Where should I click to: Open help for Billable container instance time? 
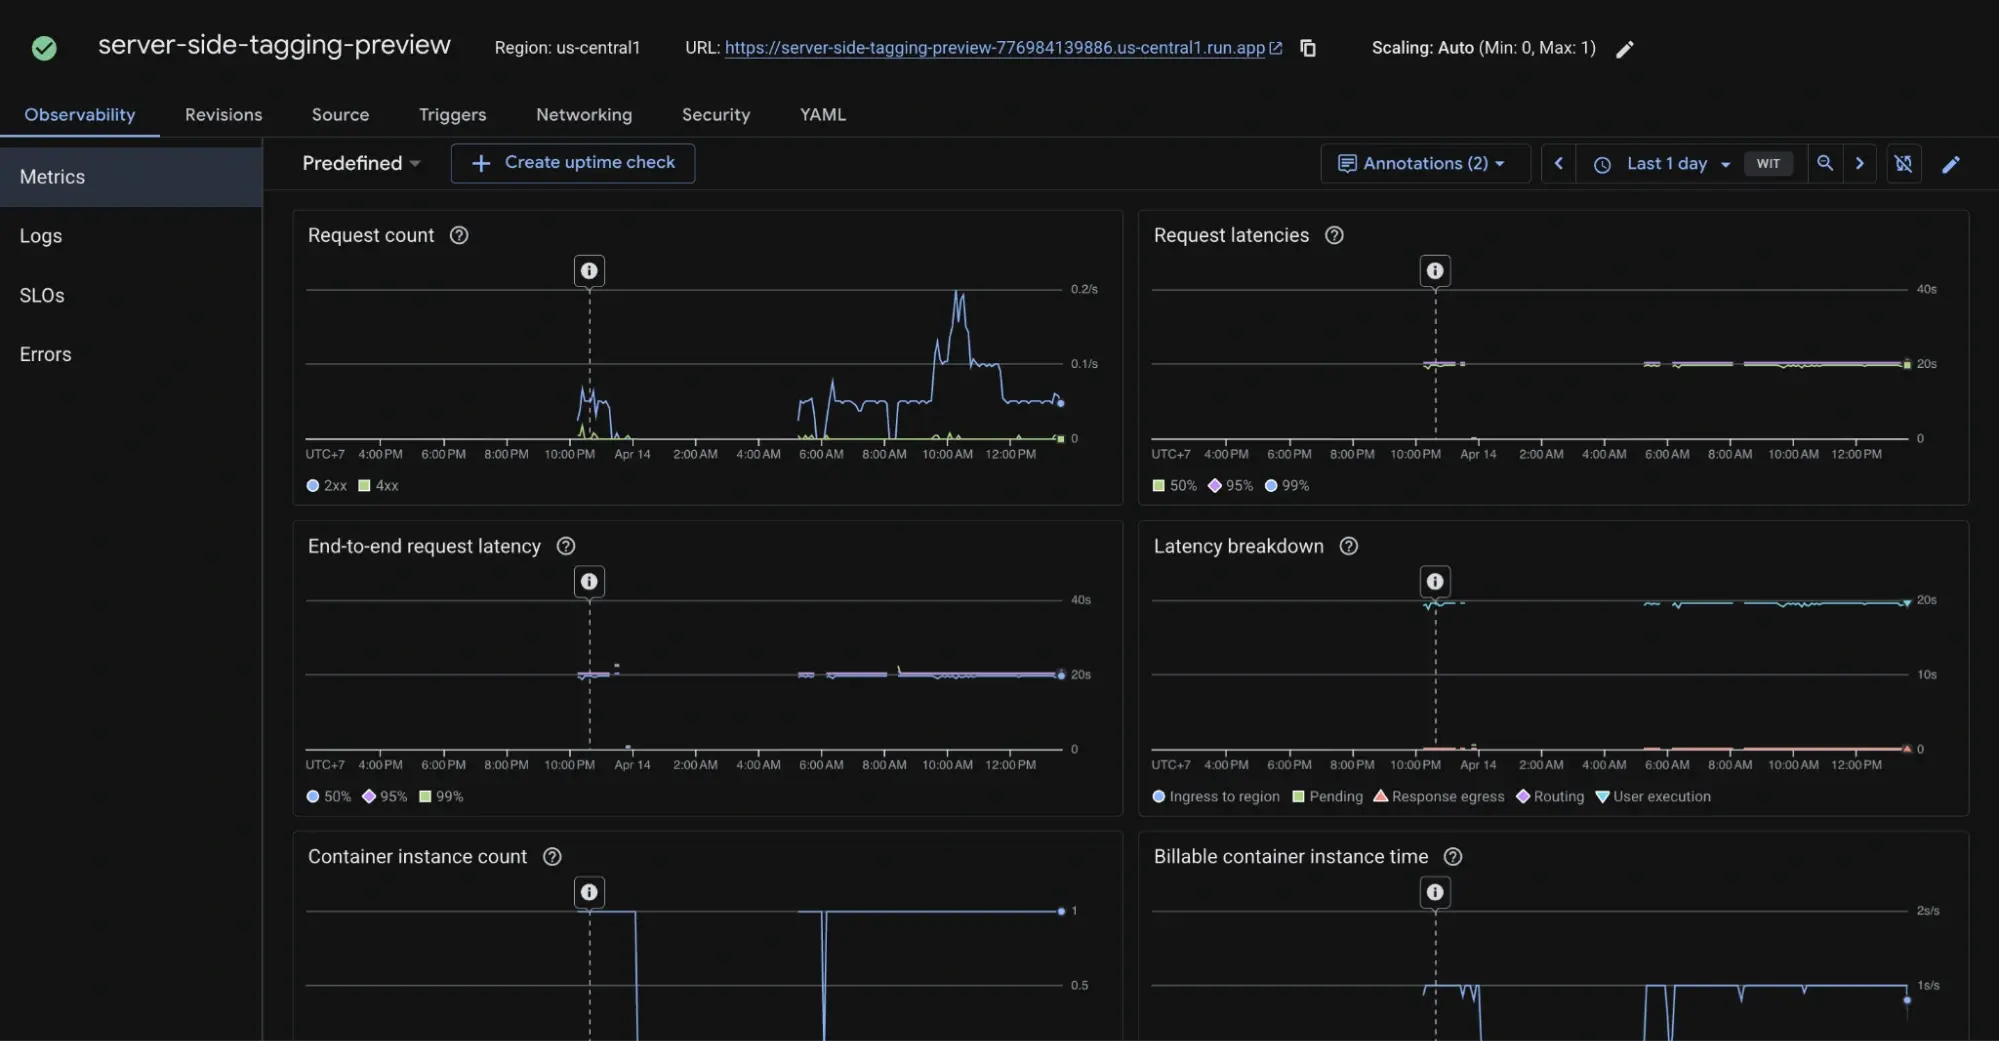click(x=1454, y=857)
